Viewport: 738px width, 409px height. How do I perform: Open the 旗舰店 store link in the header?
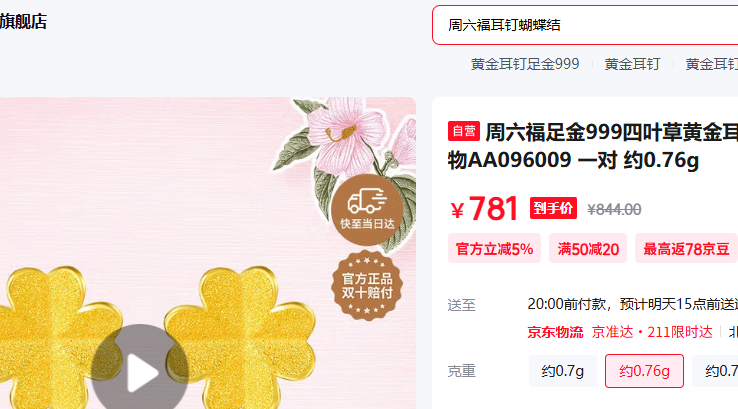pos(24,22)
